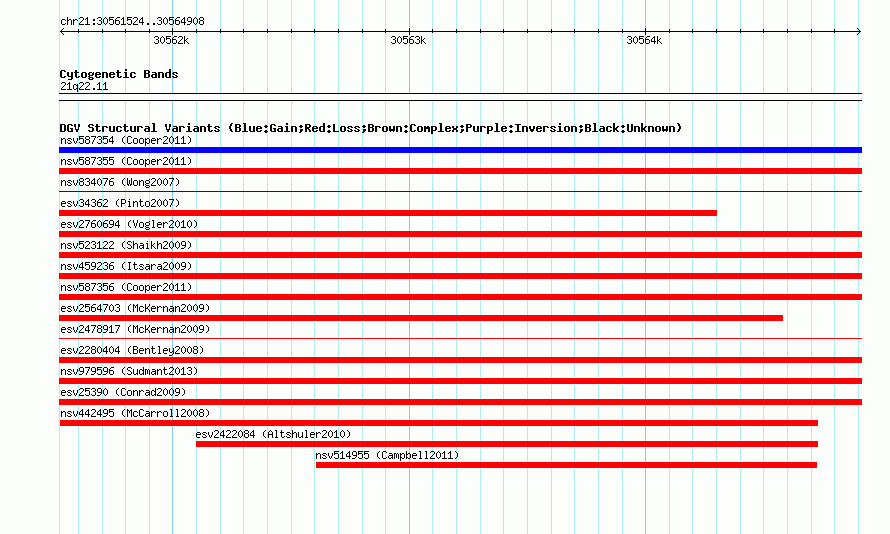This screenshot has width=890, height=534.
Task: Open nsv514955 (Campbell2011) label
Action: (x=387, y=455)
